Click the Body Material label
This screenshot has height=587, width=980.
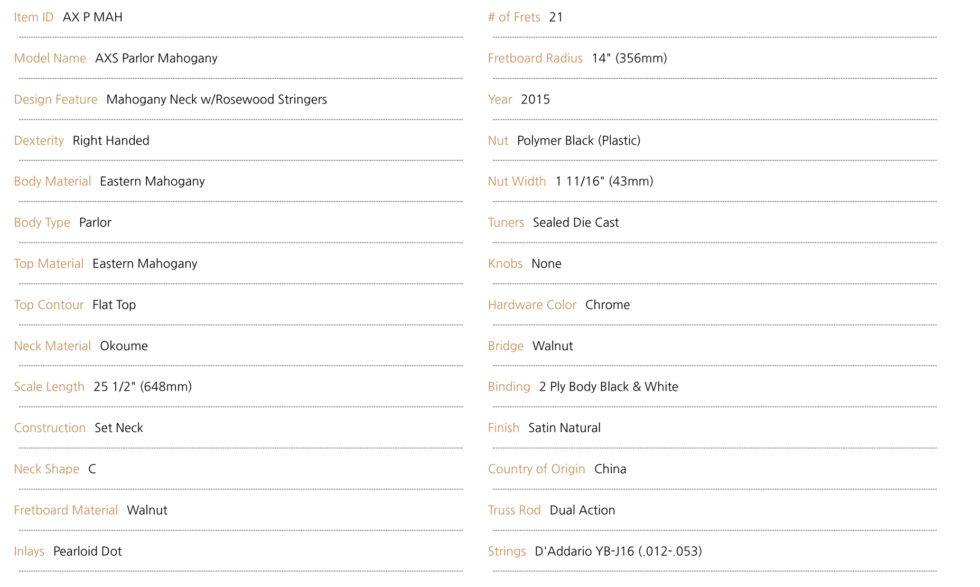click(x=52, y=181)
